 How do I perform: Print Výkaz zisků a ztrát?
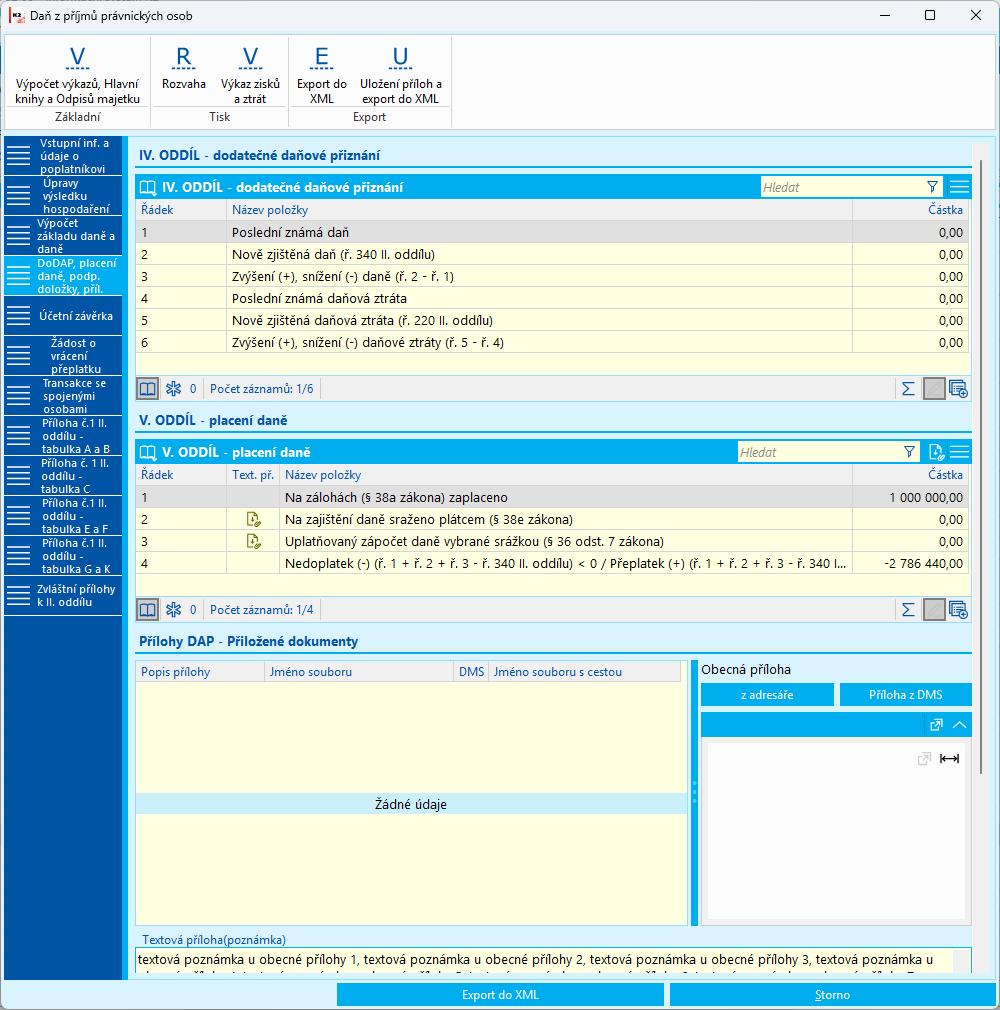point(250,75)
